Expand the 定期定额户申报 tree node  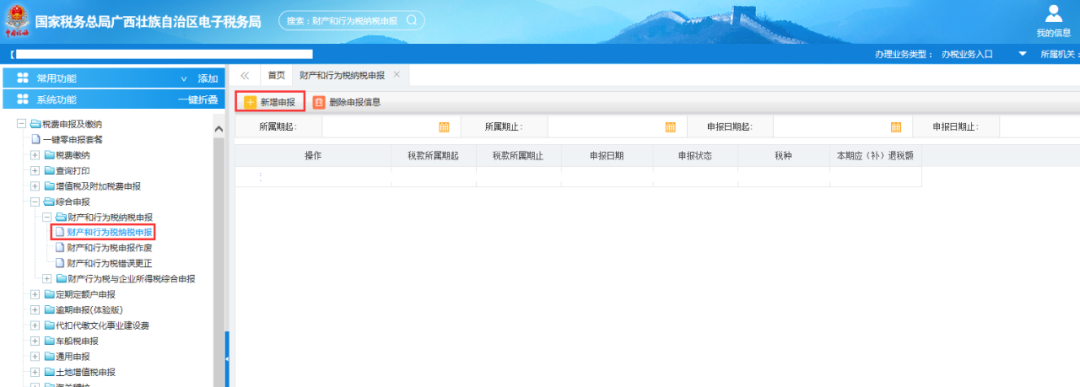tap(35, 295)
